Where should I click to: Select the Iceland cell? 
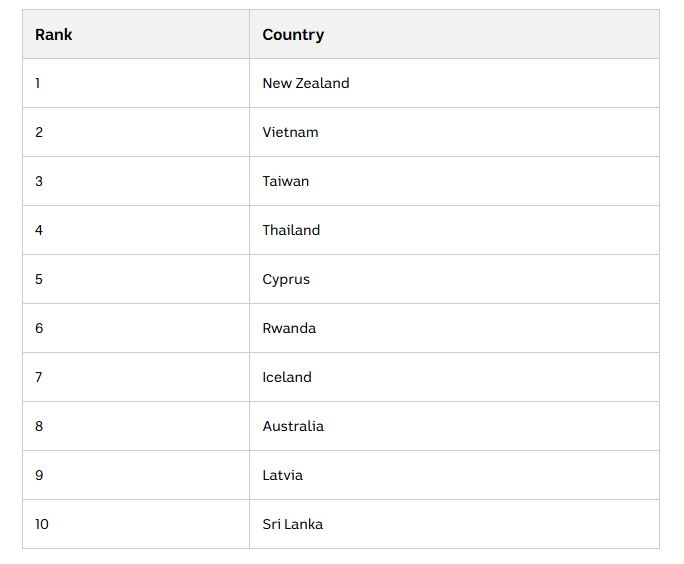pos(454,377)
